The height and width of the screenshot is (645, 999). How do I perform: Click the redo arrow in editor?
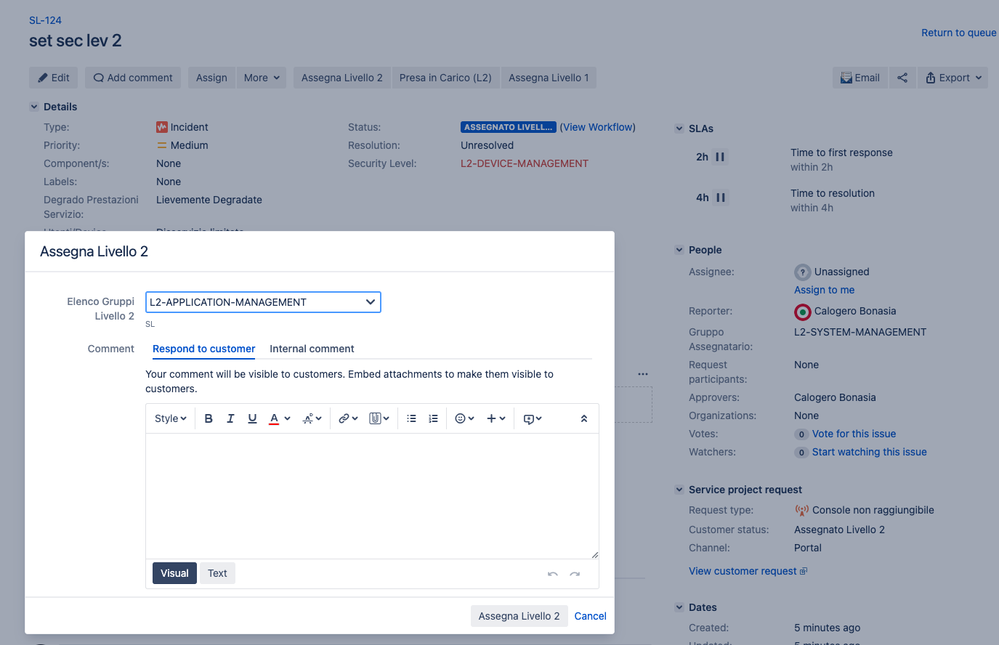tap(575, 574)
